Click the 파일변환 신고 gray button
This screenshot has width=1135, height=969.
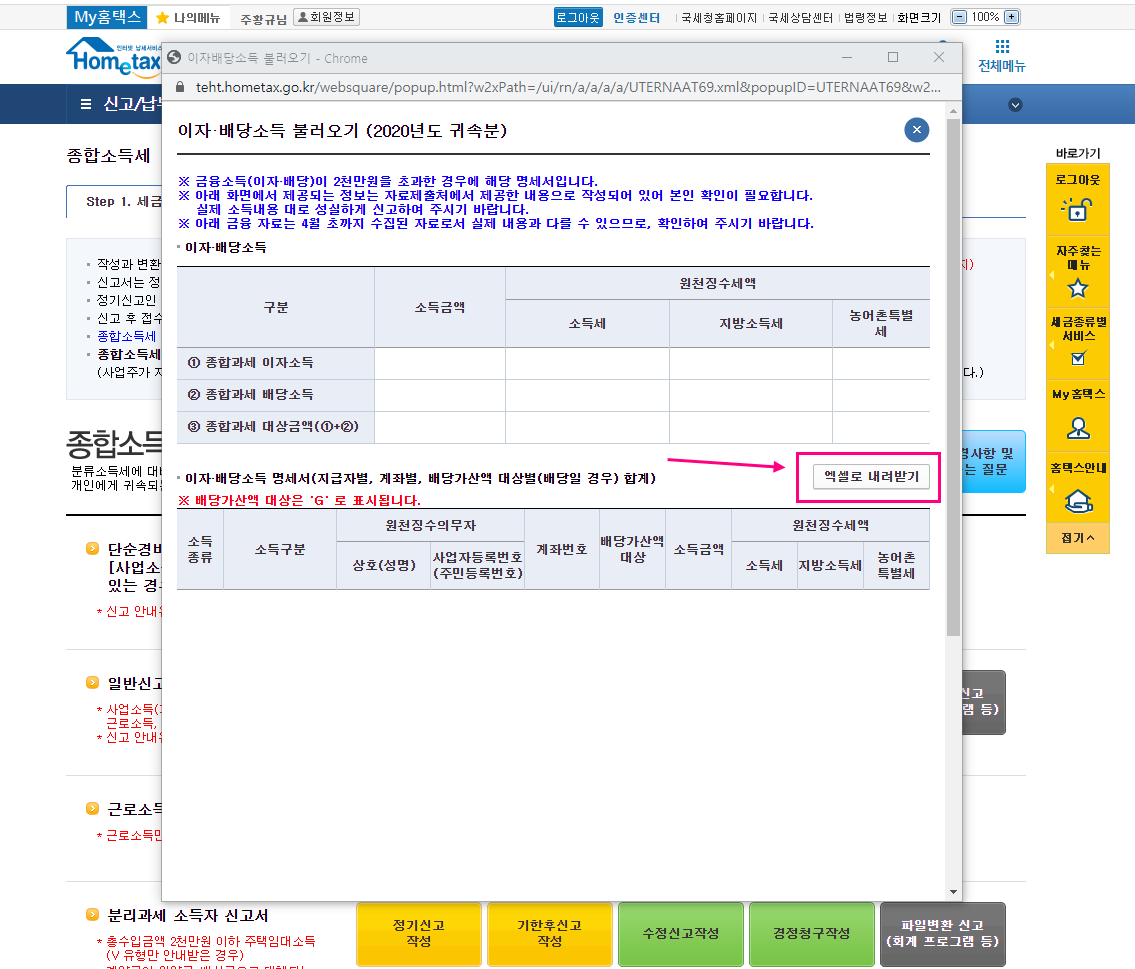[x=942, y=934]
